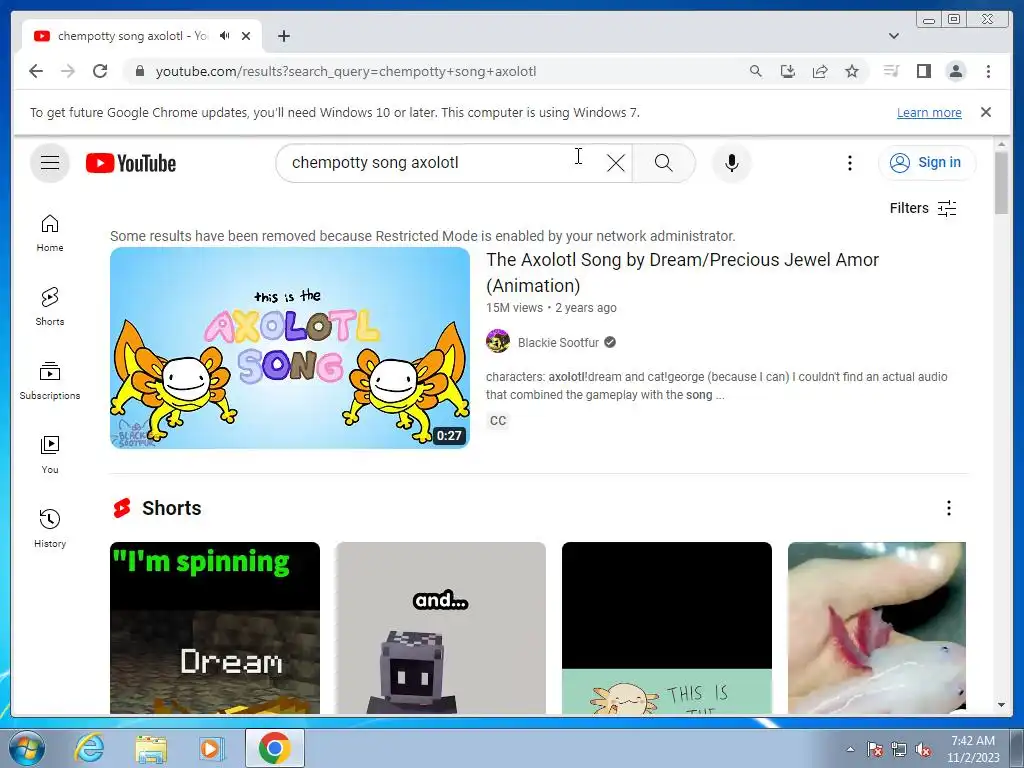
Task: Open the Axolotl Song video title link
Action: 682,272
